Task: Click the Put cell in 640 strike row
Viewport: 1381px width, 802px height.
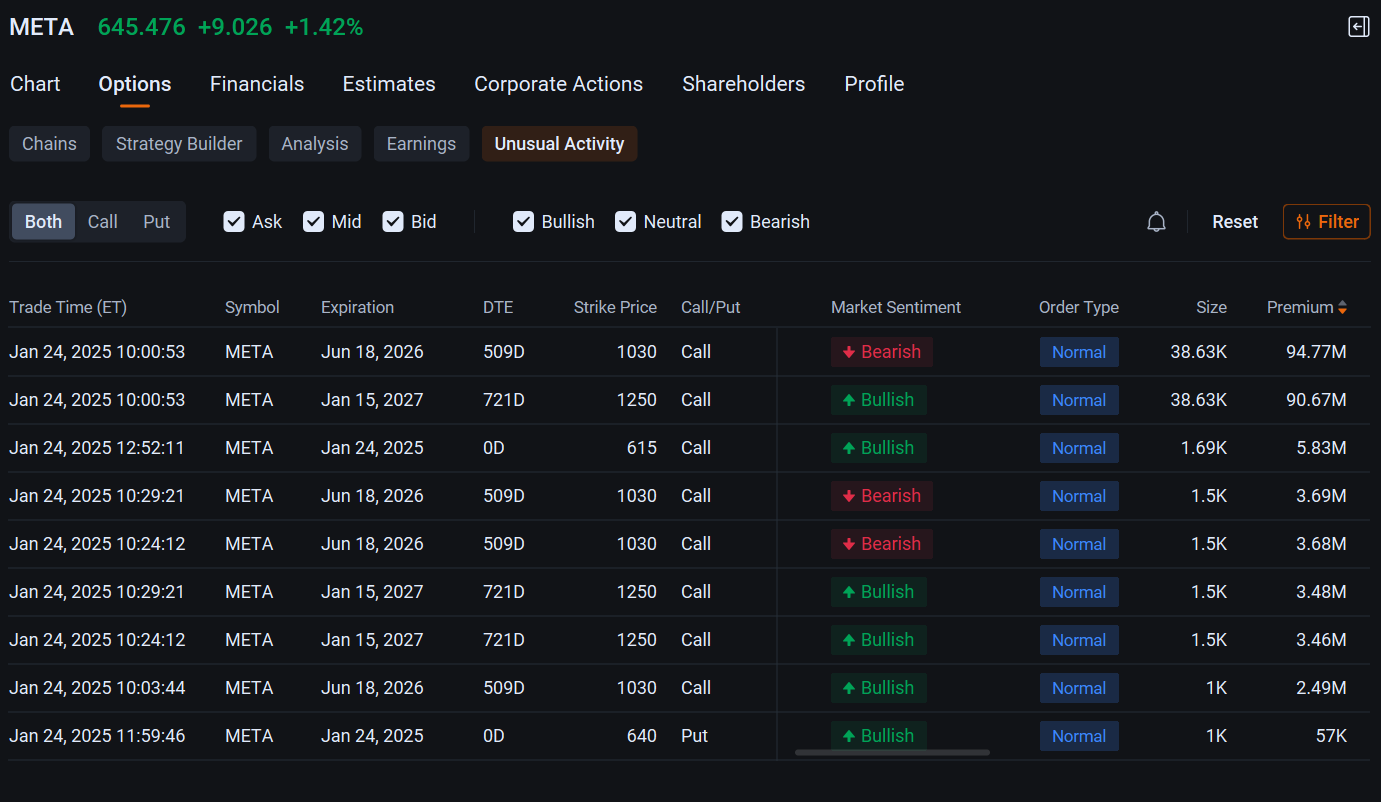Action: click(694, 736)
